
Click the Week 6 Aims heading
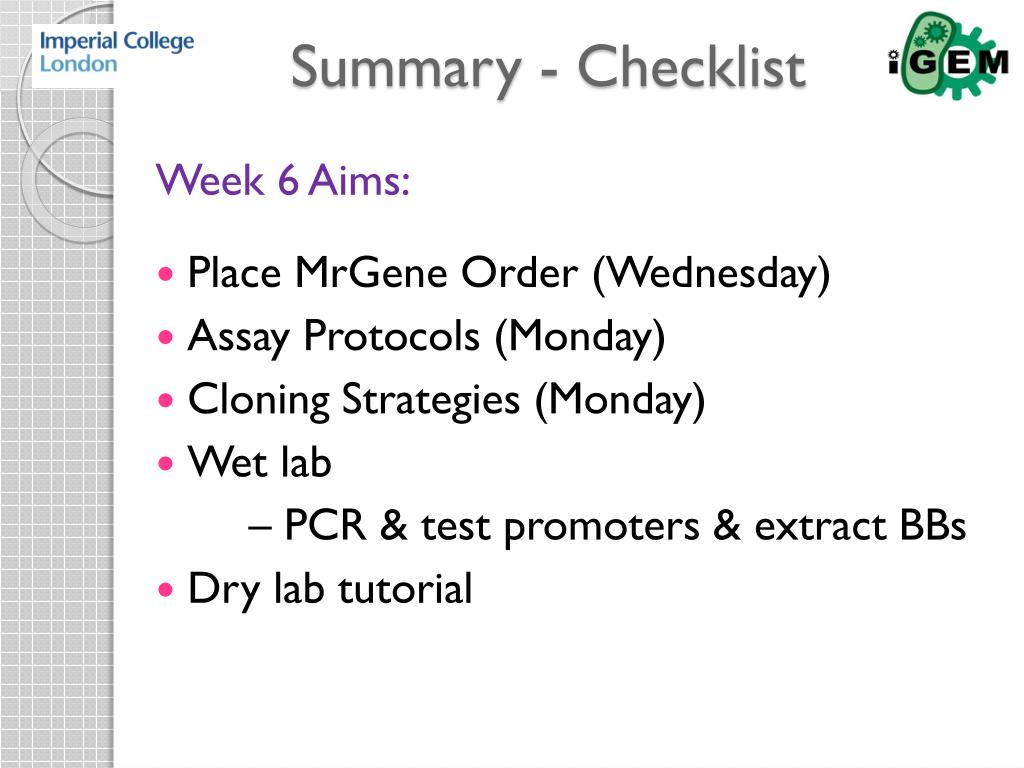[283, 180]
